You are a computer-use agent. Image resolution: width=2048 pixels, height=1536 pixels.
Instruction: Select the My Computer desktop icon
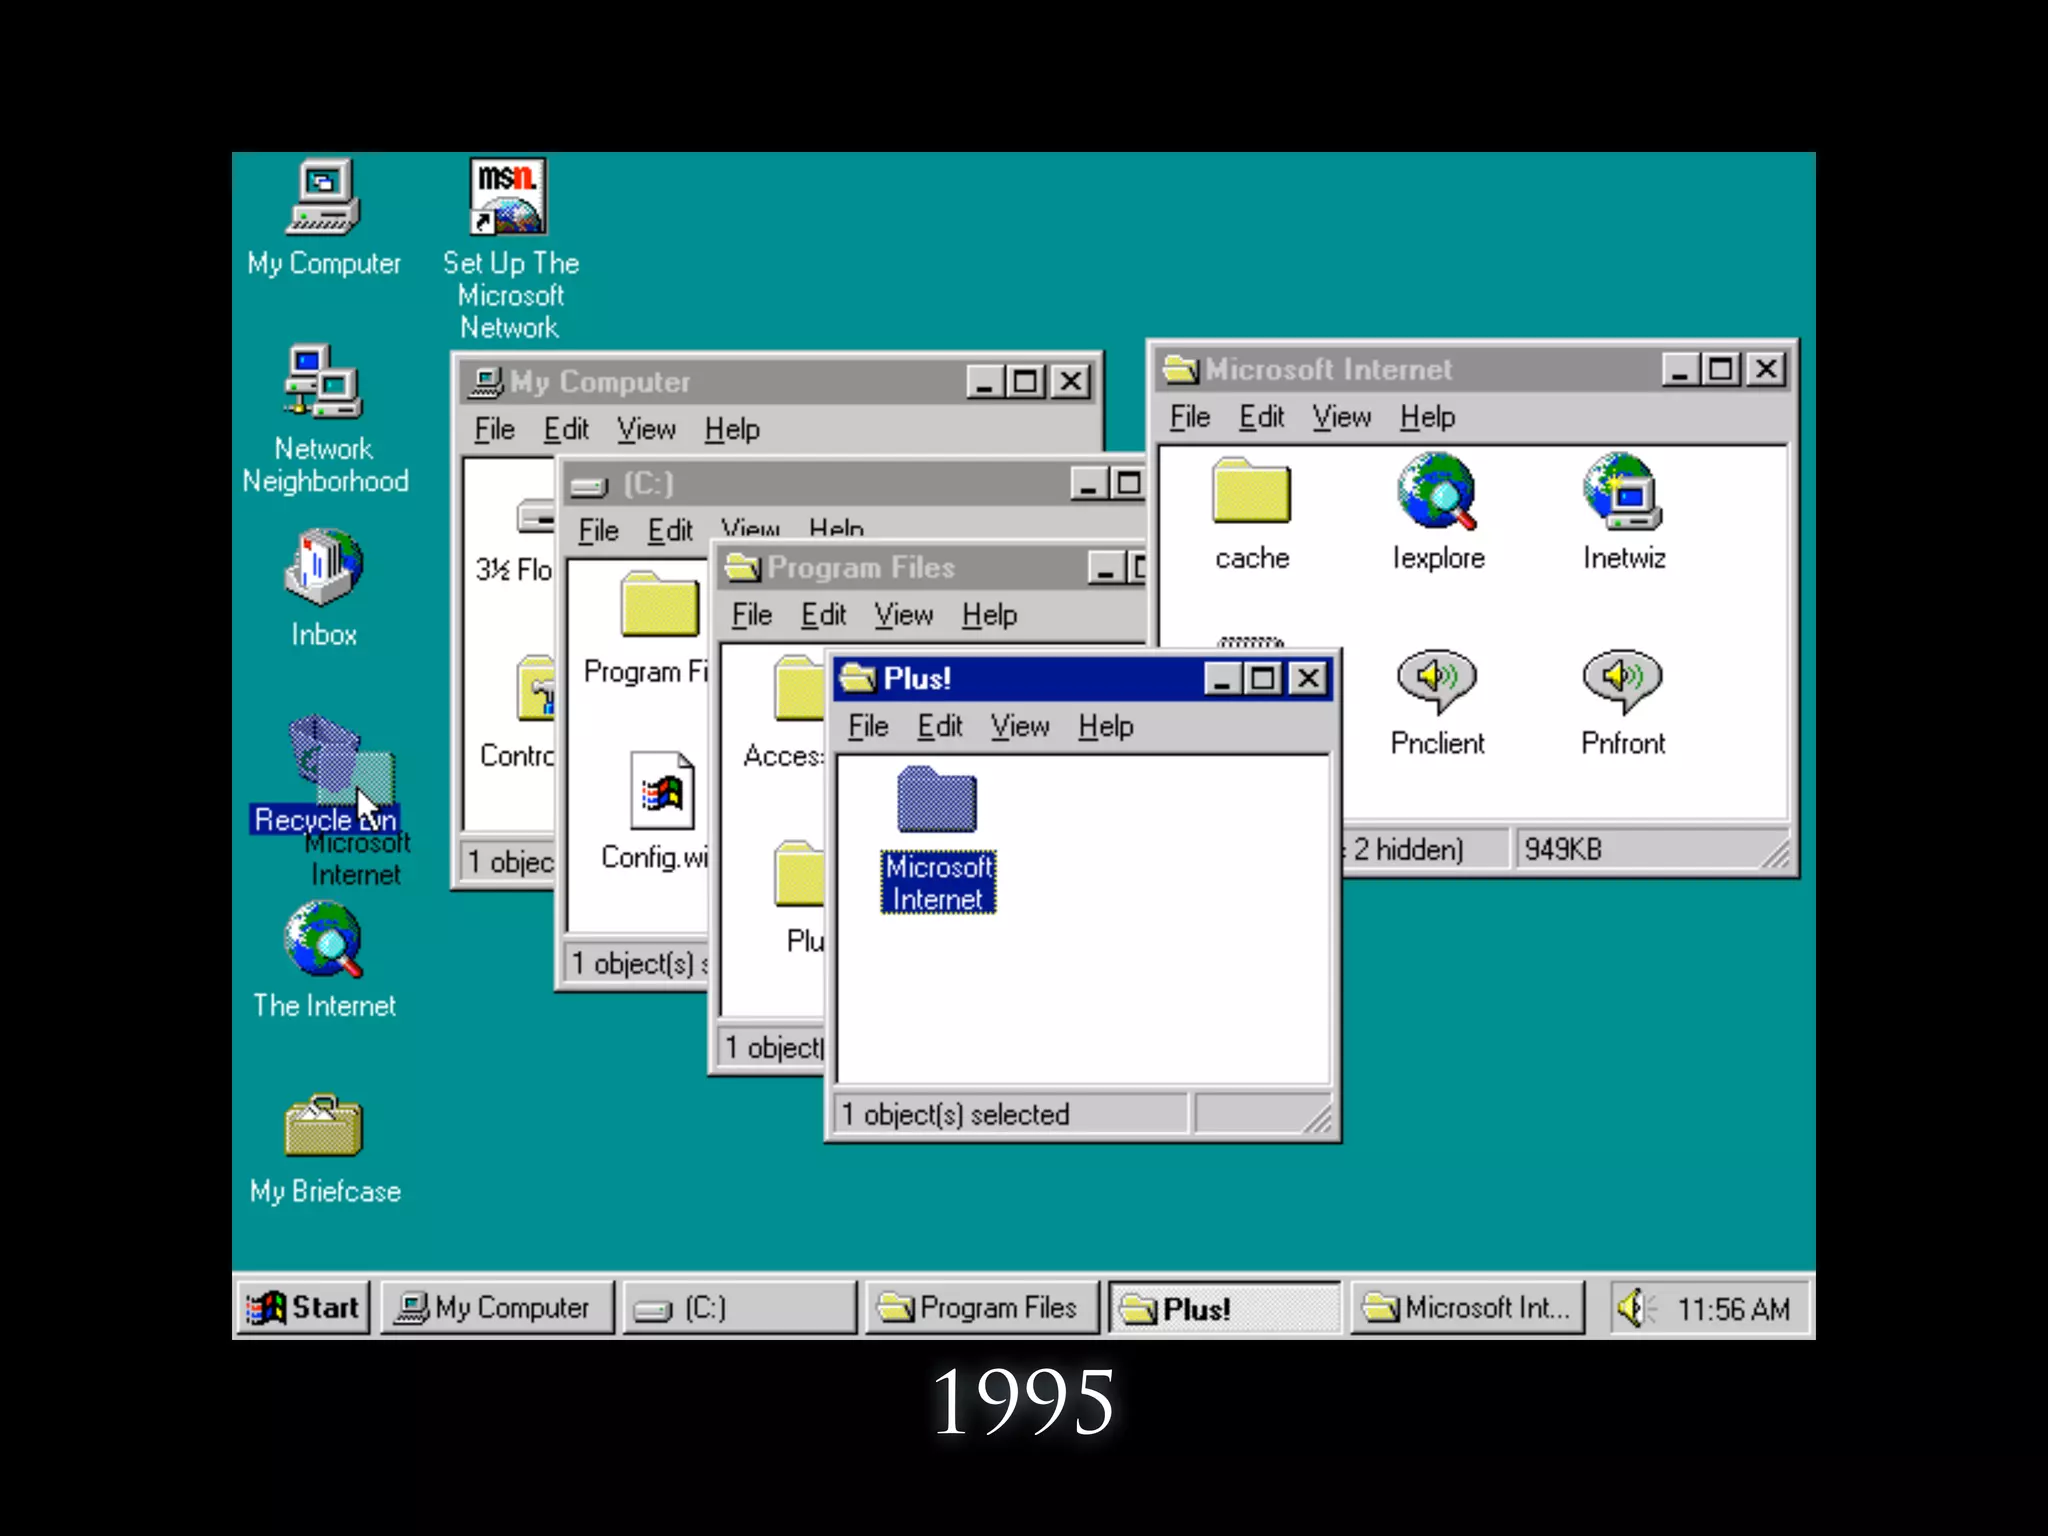[x=324, y=218]
